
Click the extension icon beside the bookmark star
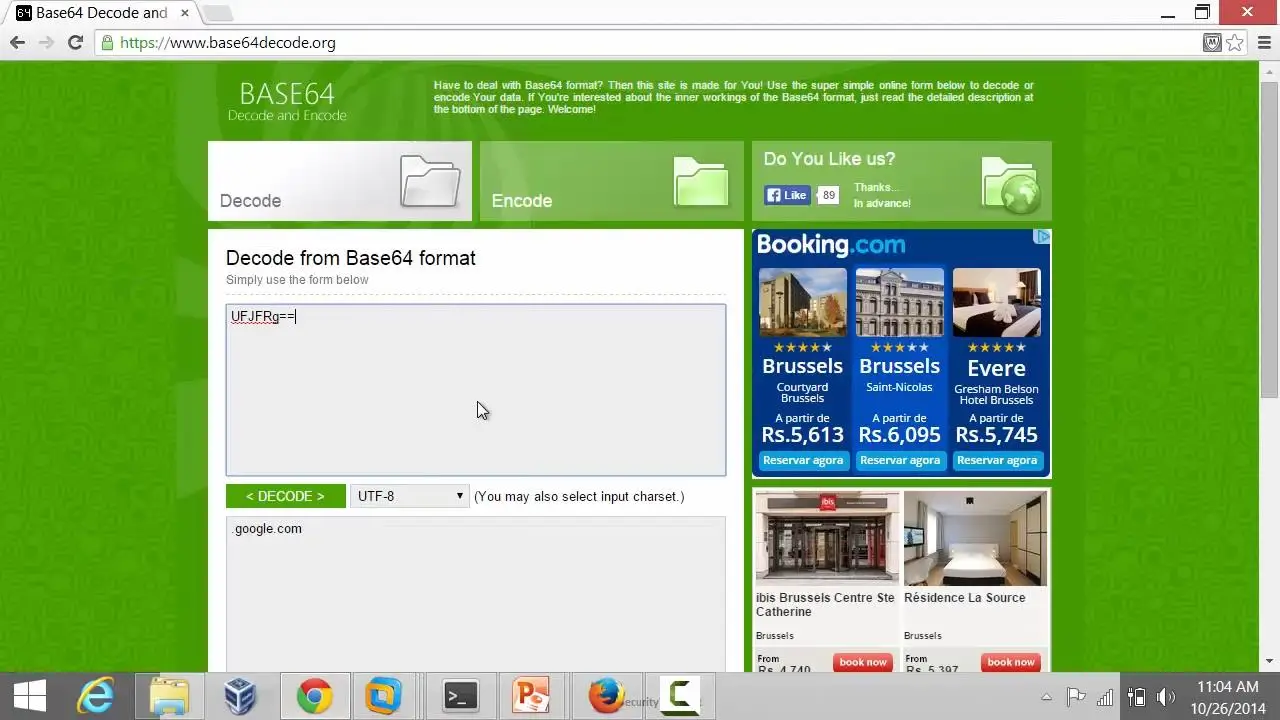click(1212, 43)
